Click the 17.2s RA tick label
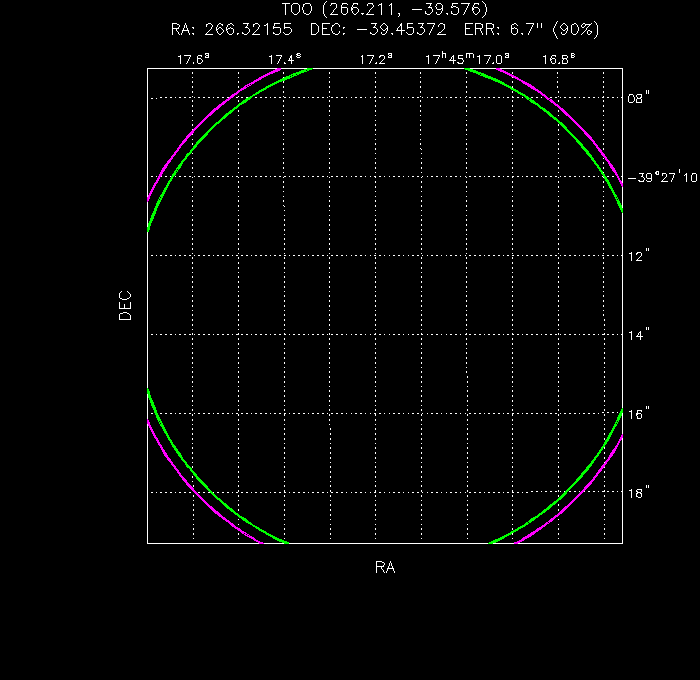Viewport: 700px width, 680px height. pyautogui.click(x=376, y=59)
